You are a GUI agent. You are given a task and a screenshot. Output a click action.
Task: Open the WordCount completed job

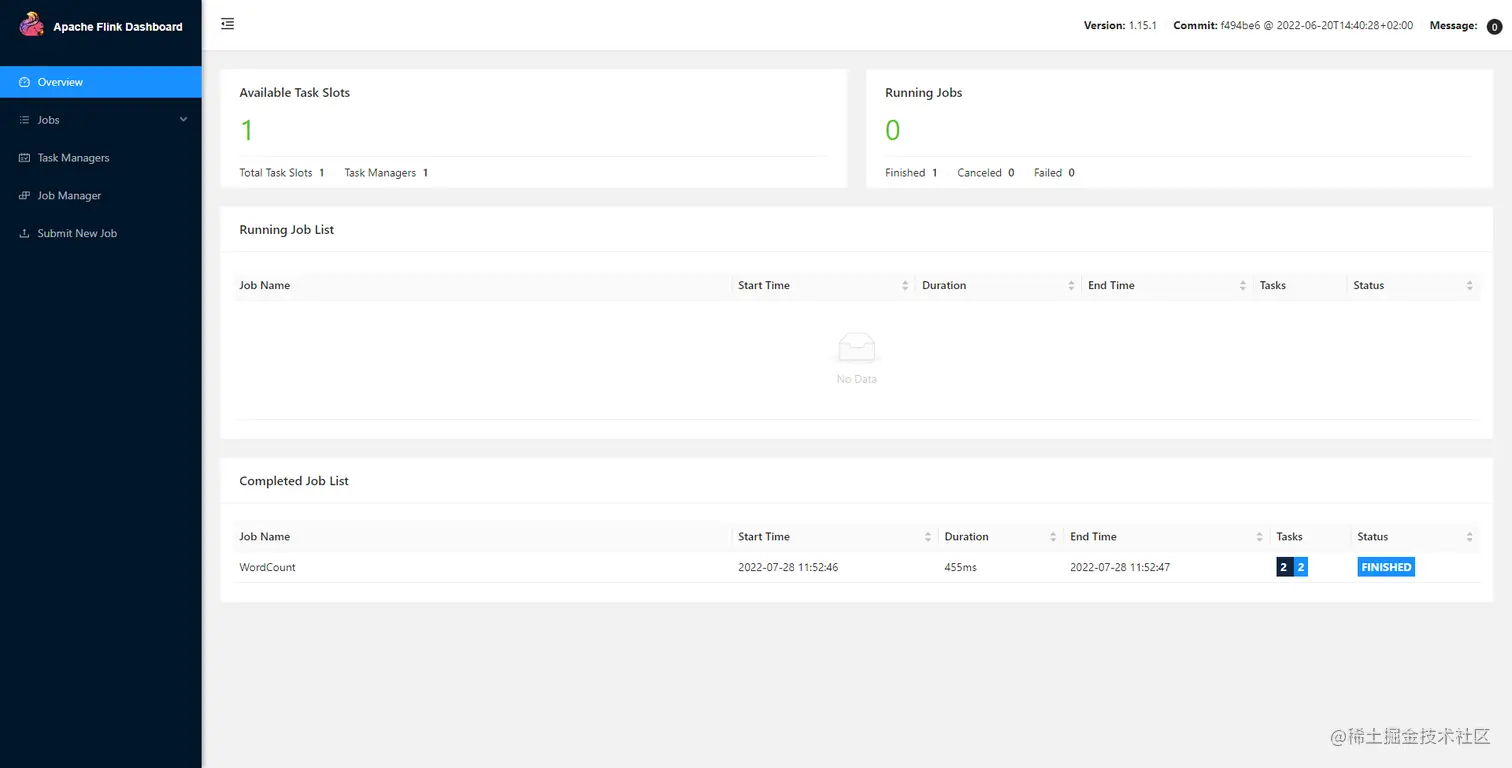click(x=267, y=567)
